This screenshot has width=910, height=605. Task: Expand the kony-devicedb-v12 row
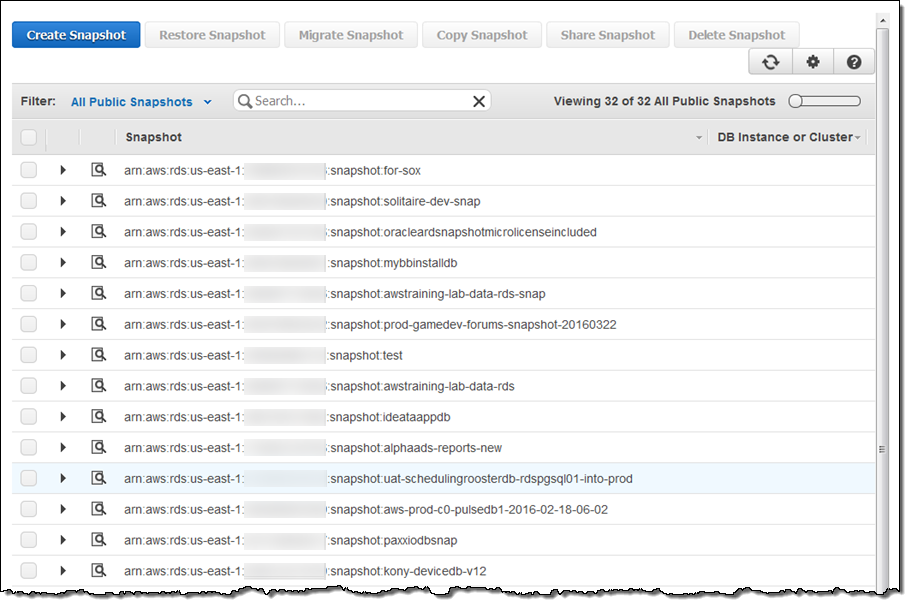[x=62, y=571]
